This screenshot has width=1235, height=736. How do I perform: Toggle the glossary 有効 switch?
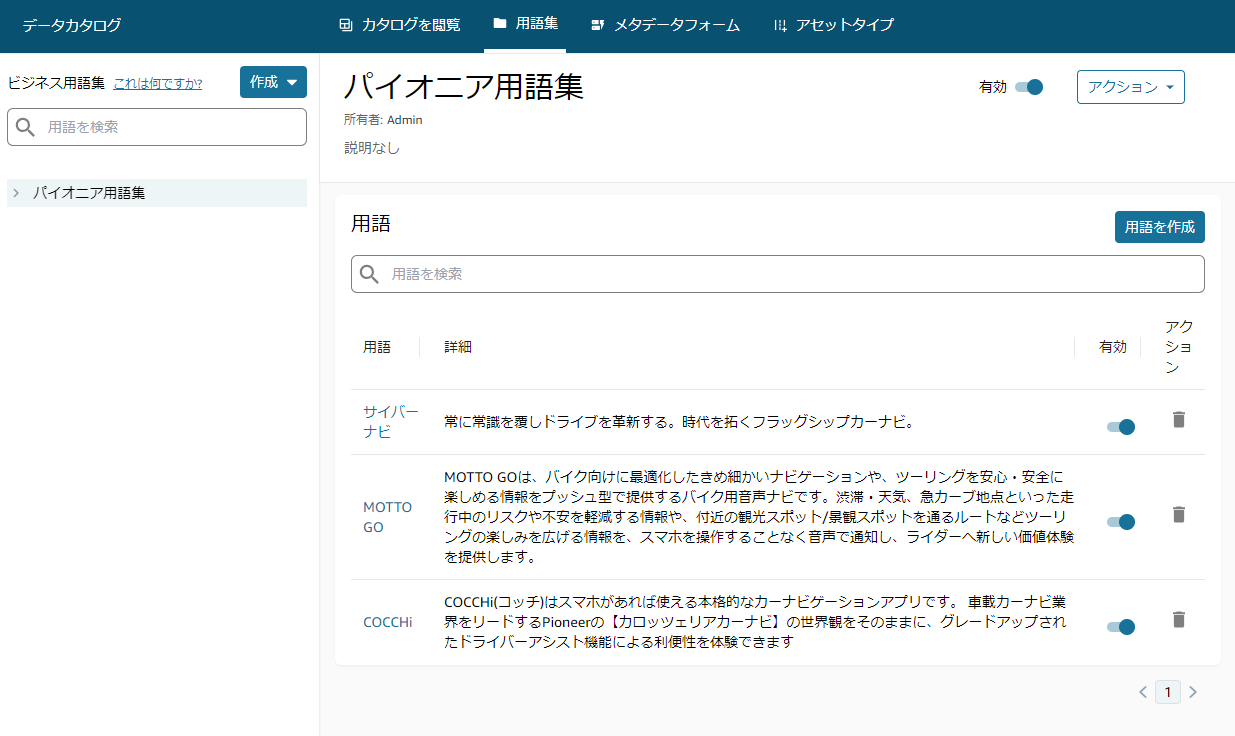1029,87
